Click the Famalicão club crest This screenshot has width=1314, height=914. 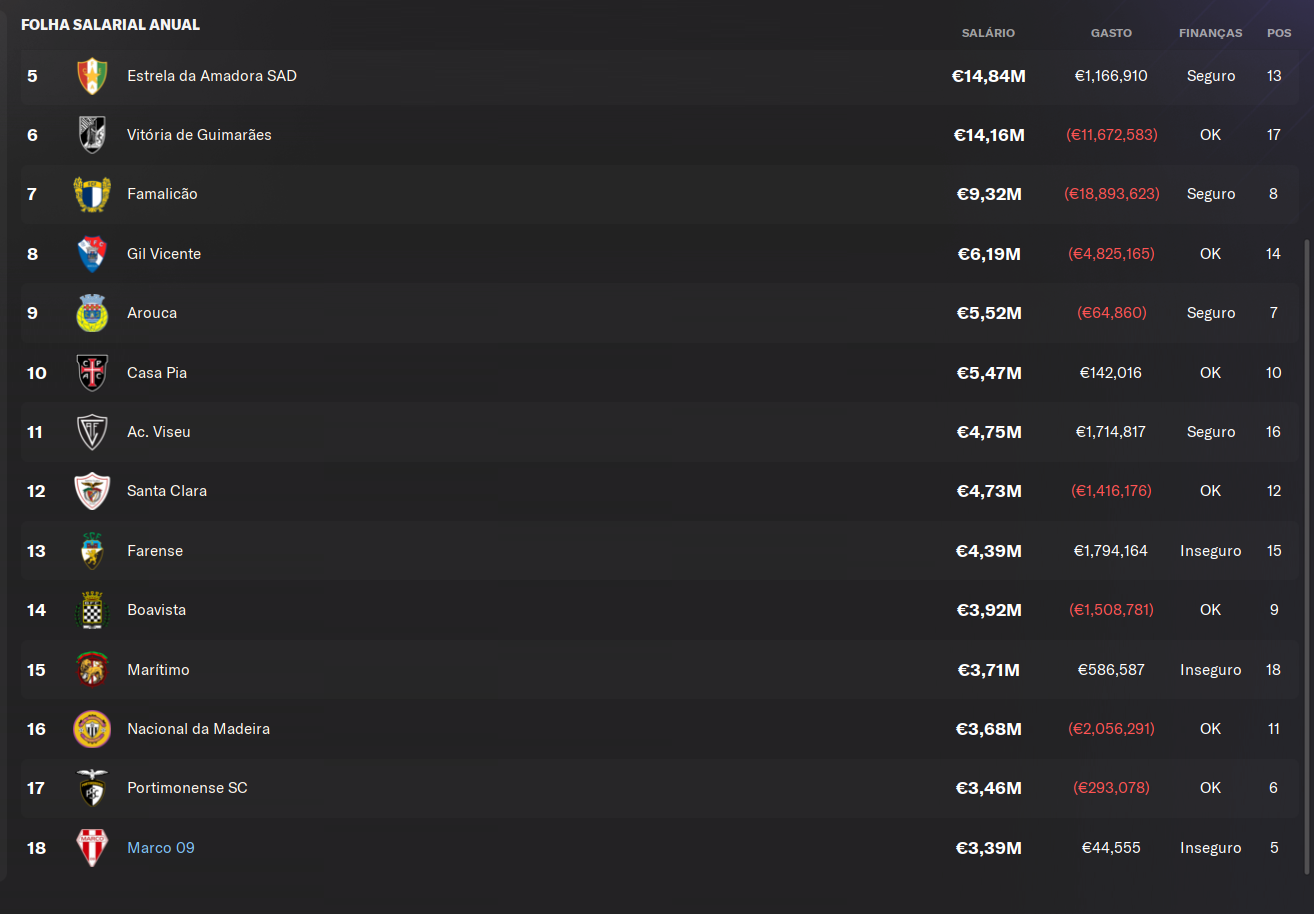92,194
